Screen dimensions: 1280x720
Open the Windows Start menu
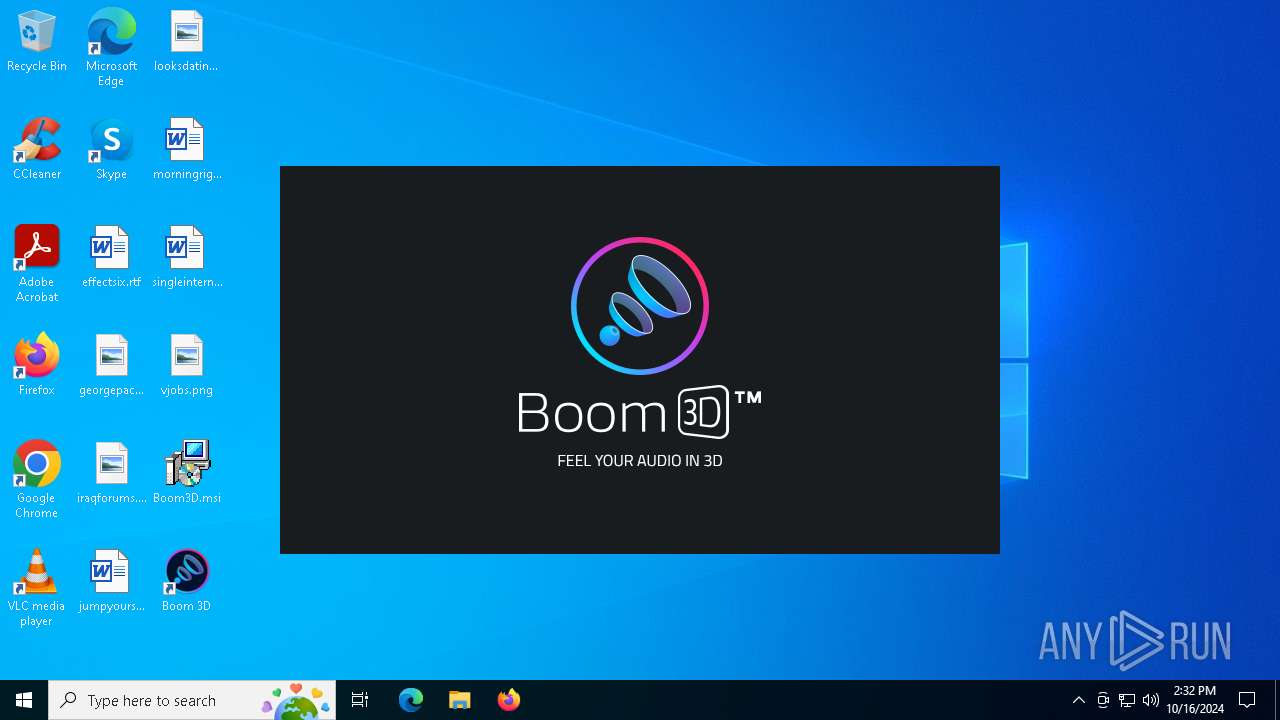(x=24, y=700)
